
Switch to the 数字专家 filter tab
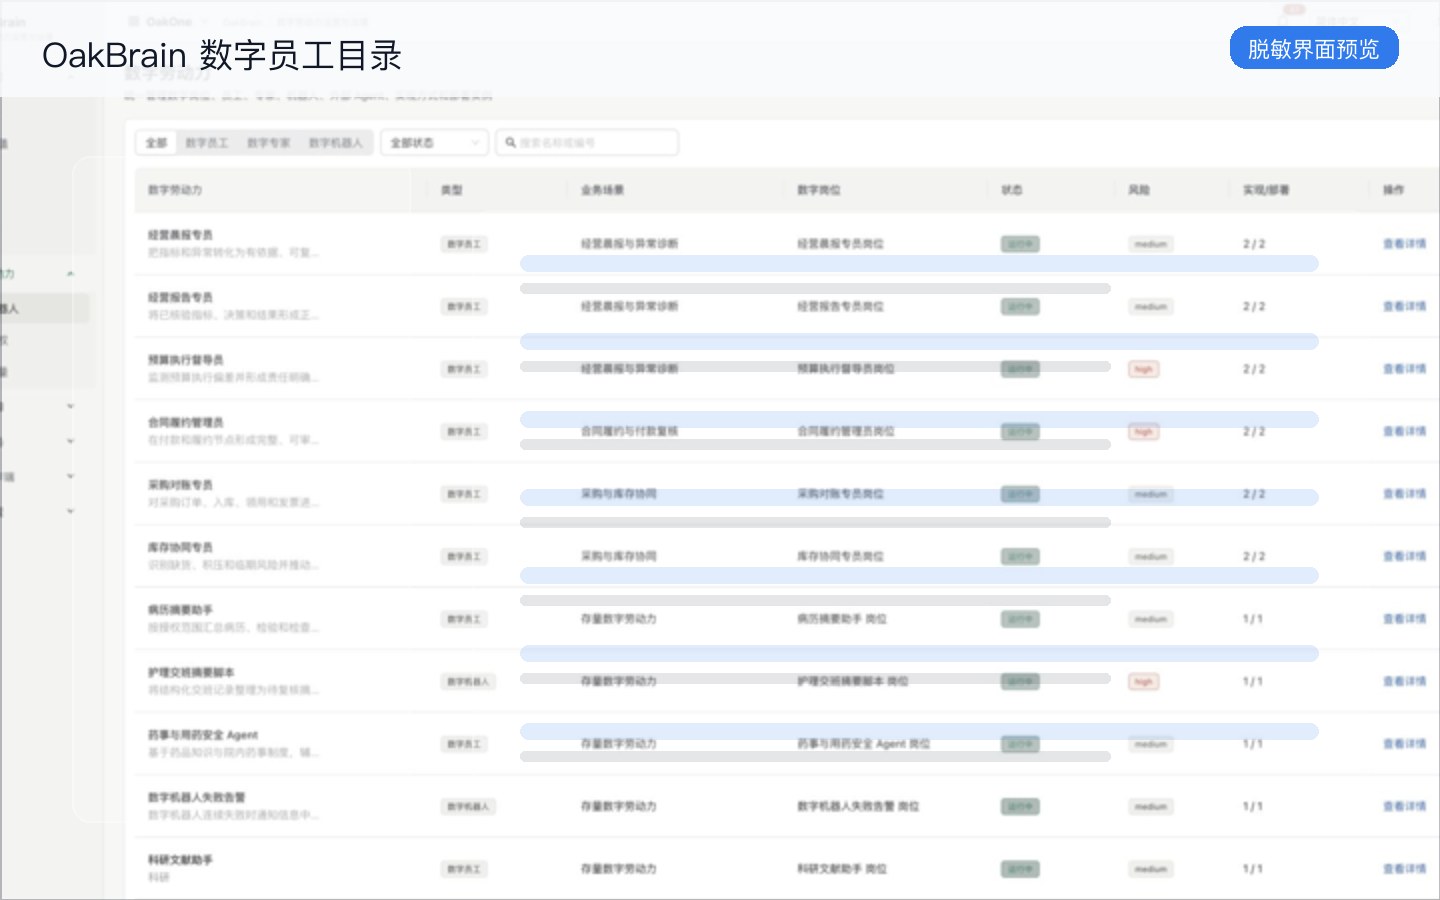coord(269,143)
